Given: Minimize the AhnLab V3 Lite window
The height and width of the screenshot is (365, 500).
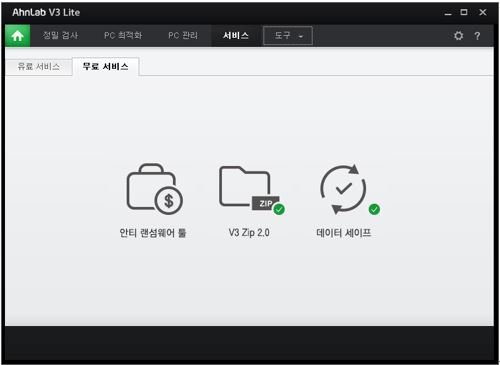Looking at the screenshot, I should click(x=448, y=13).
